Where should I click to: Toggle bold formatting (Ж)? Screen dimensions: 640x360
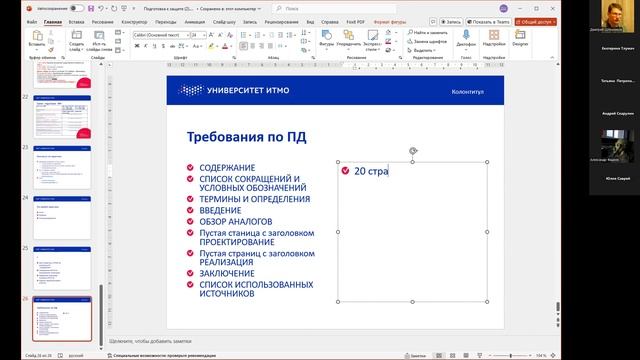tap(137, 46)
